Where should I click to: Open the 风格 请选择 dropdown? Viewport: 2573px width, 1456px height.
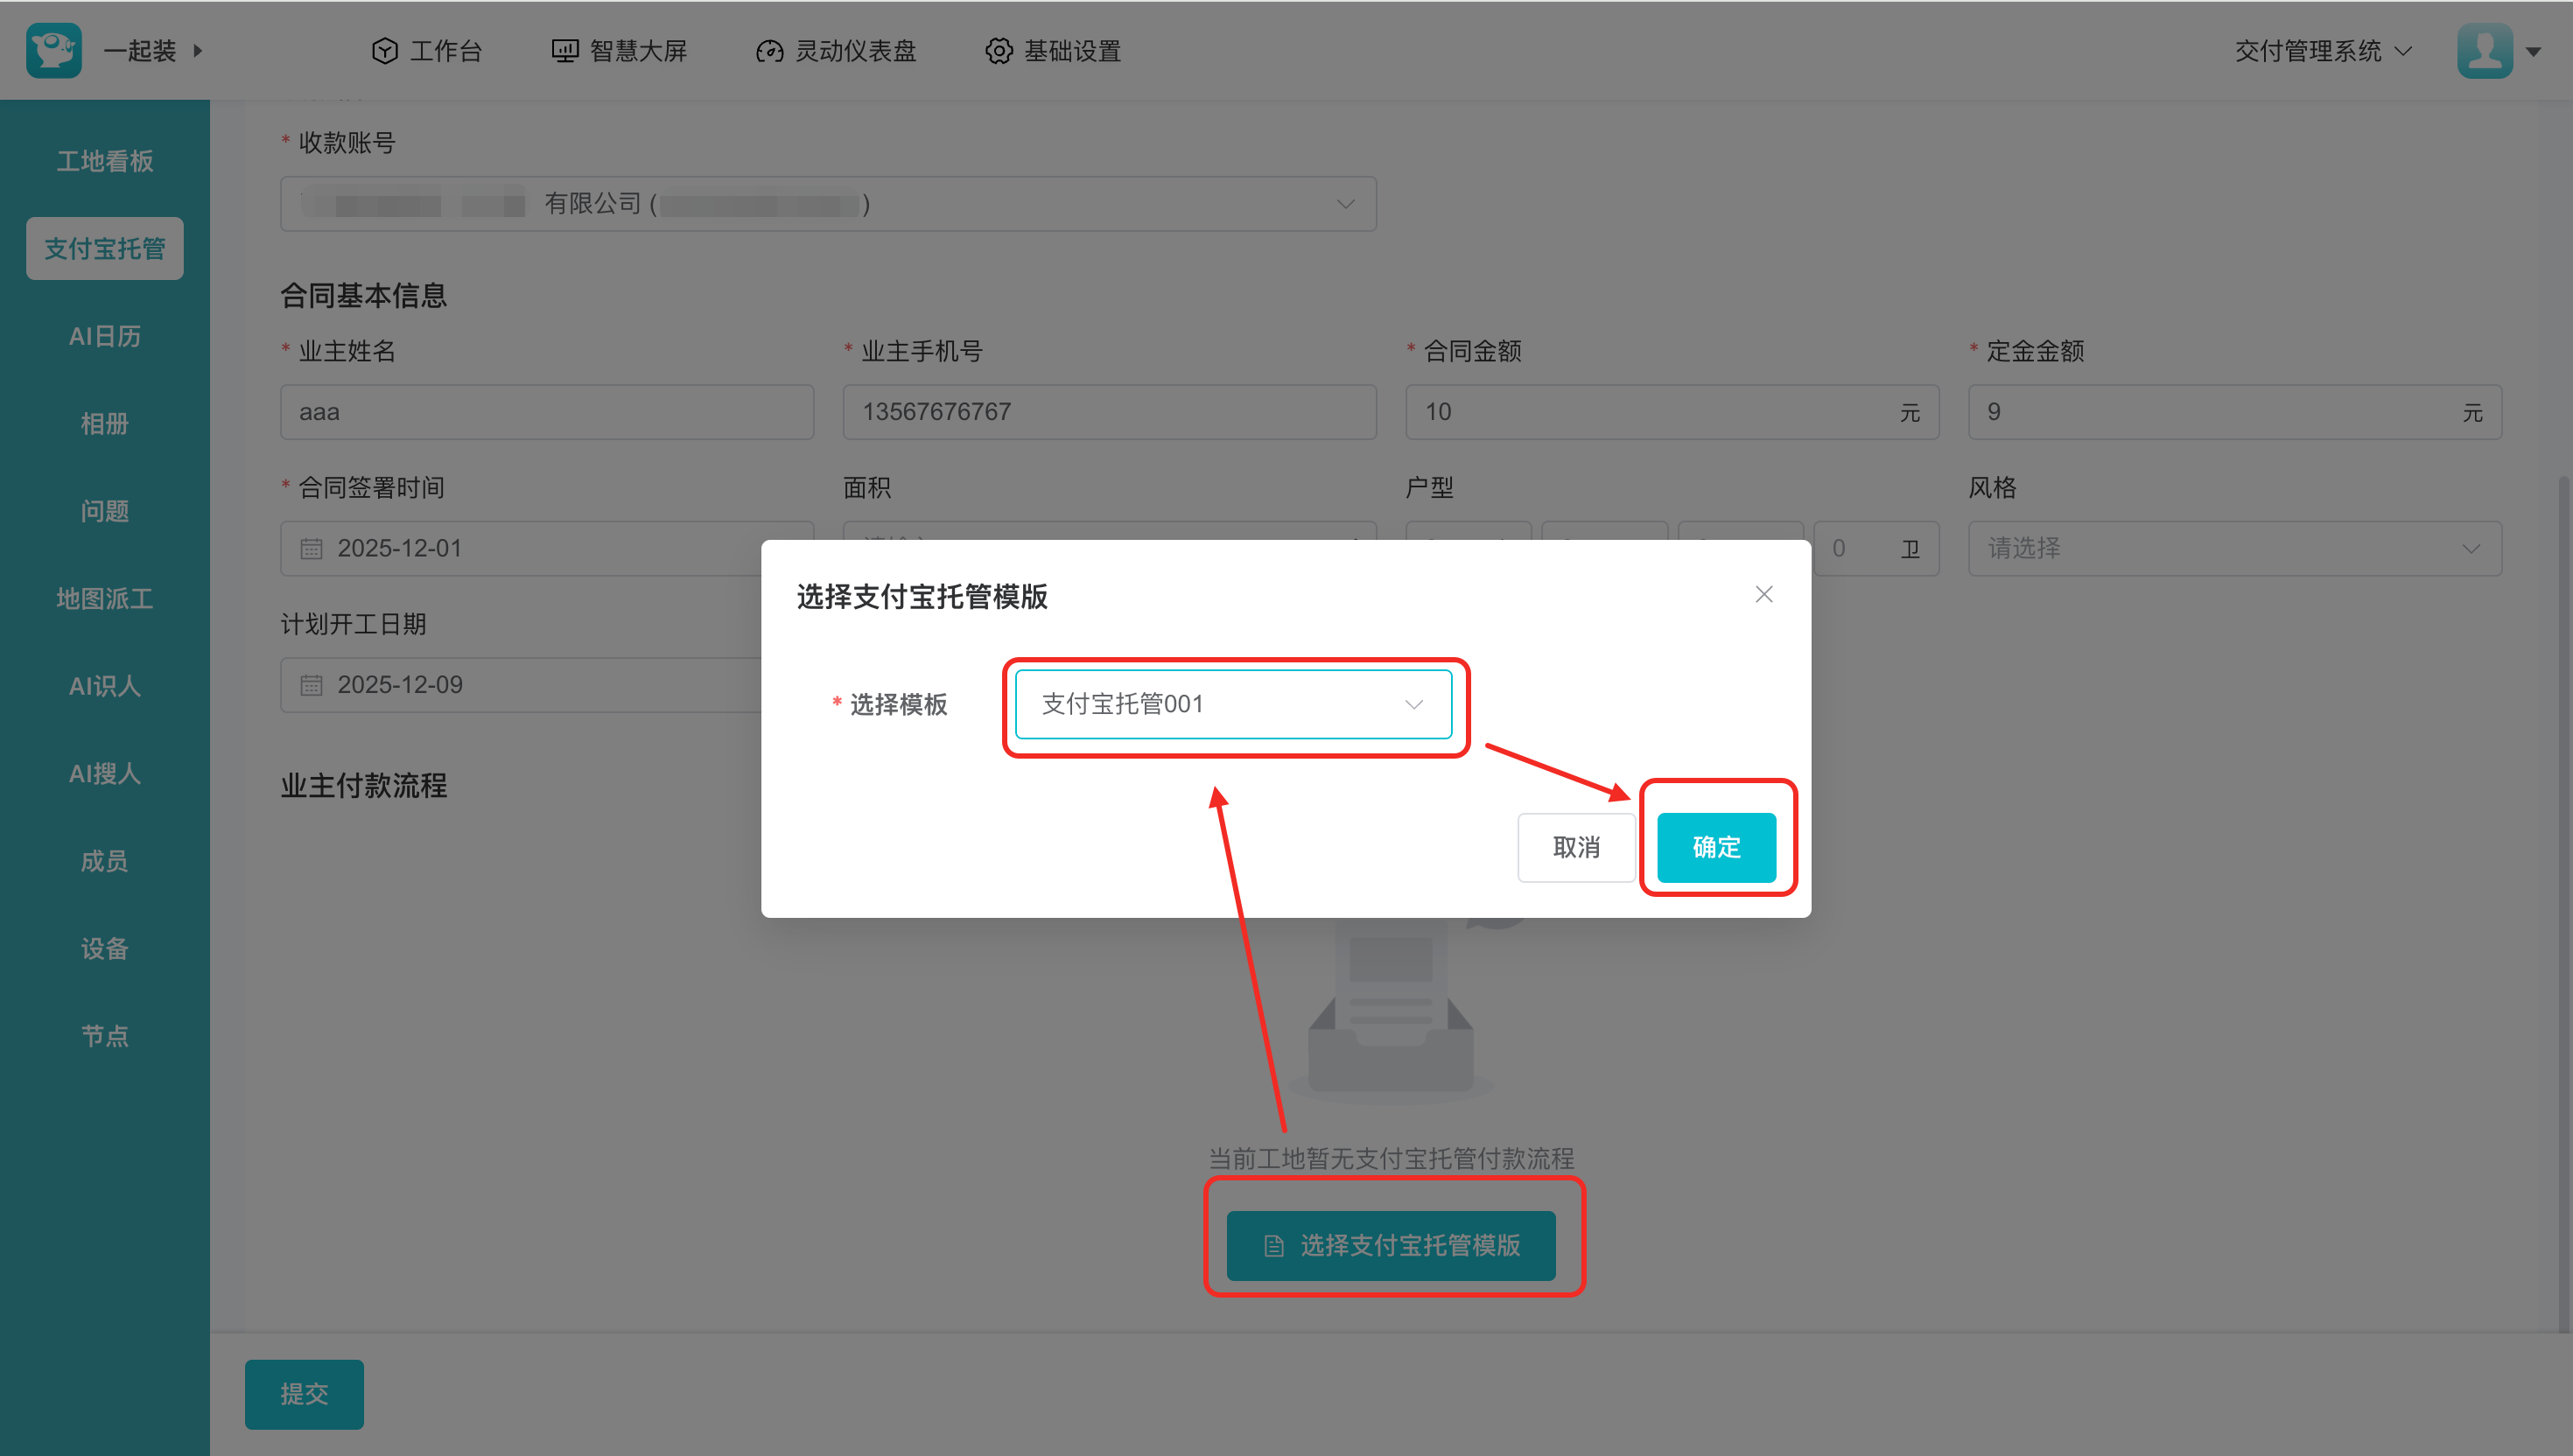click(2233, 549)
